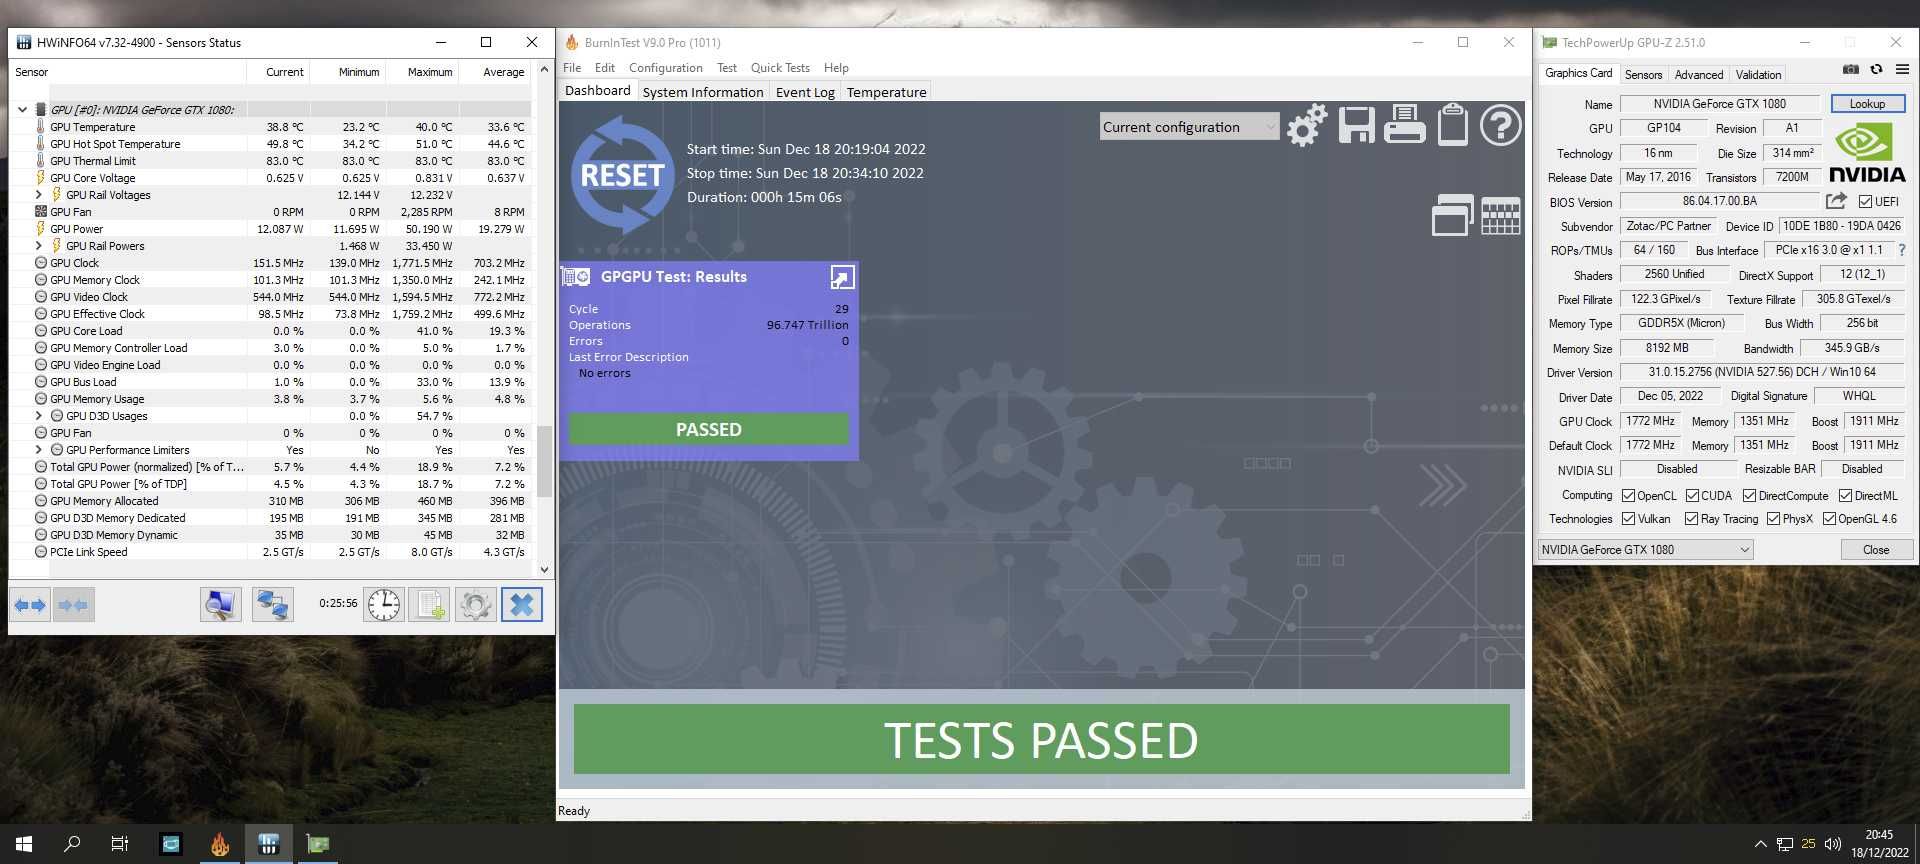
Task: Open the Validation tab in GPU-Z
Action: pos(1758,75)
